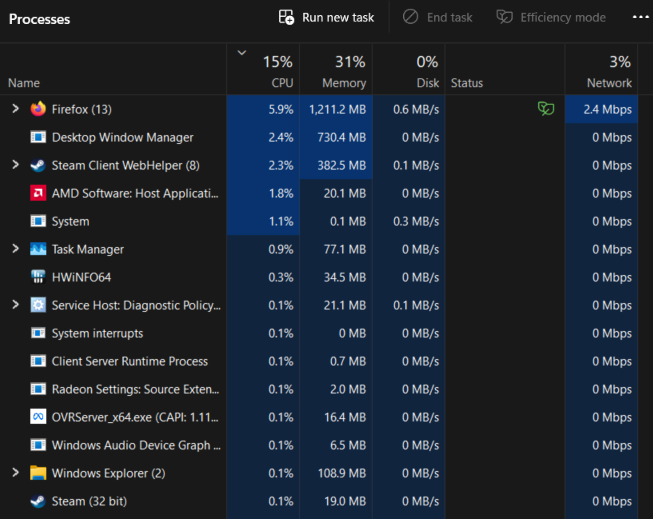This screenshot has height=519, width=653.
Task: Click Windows Explorer's 108.9 MB memory cell
Action: pyautogui.click(x=336, y=473)
